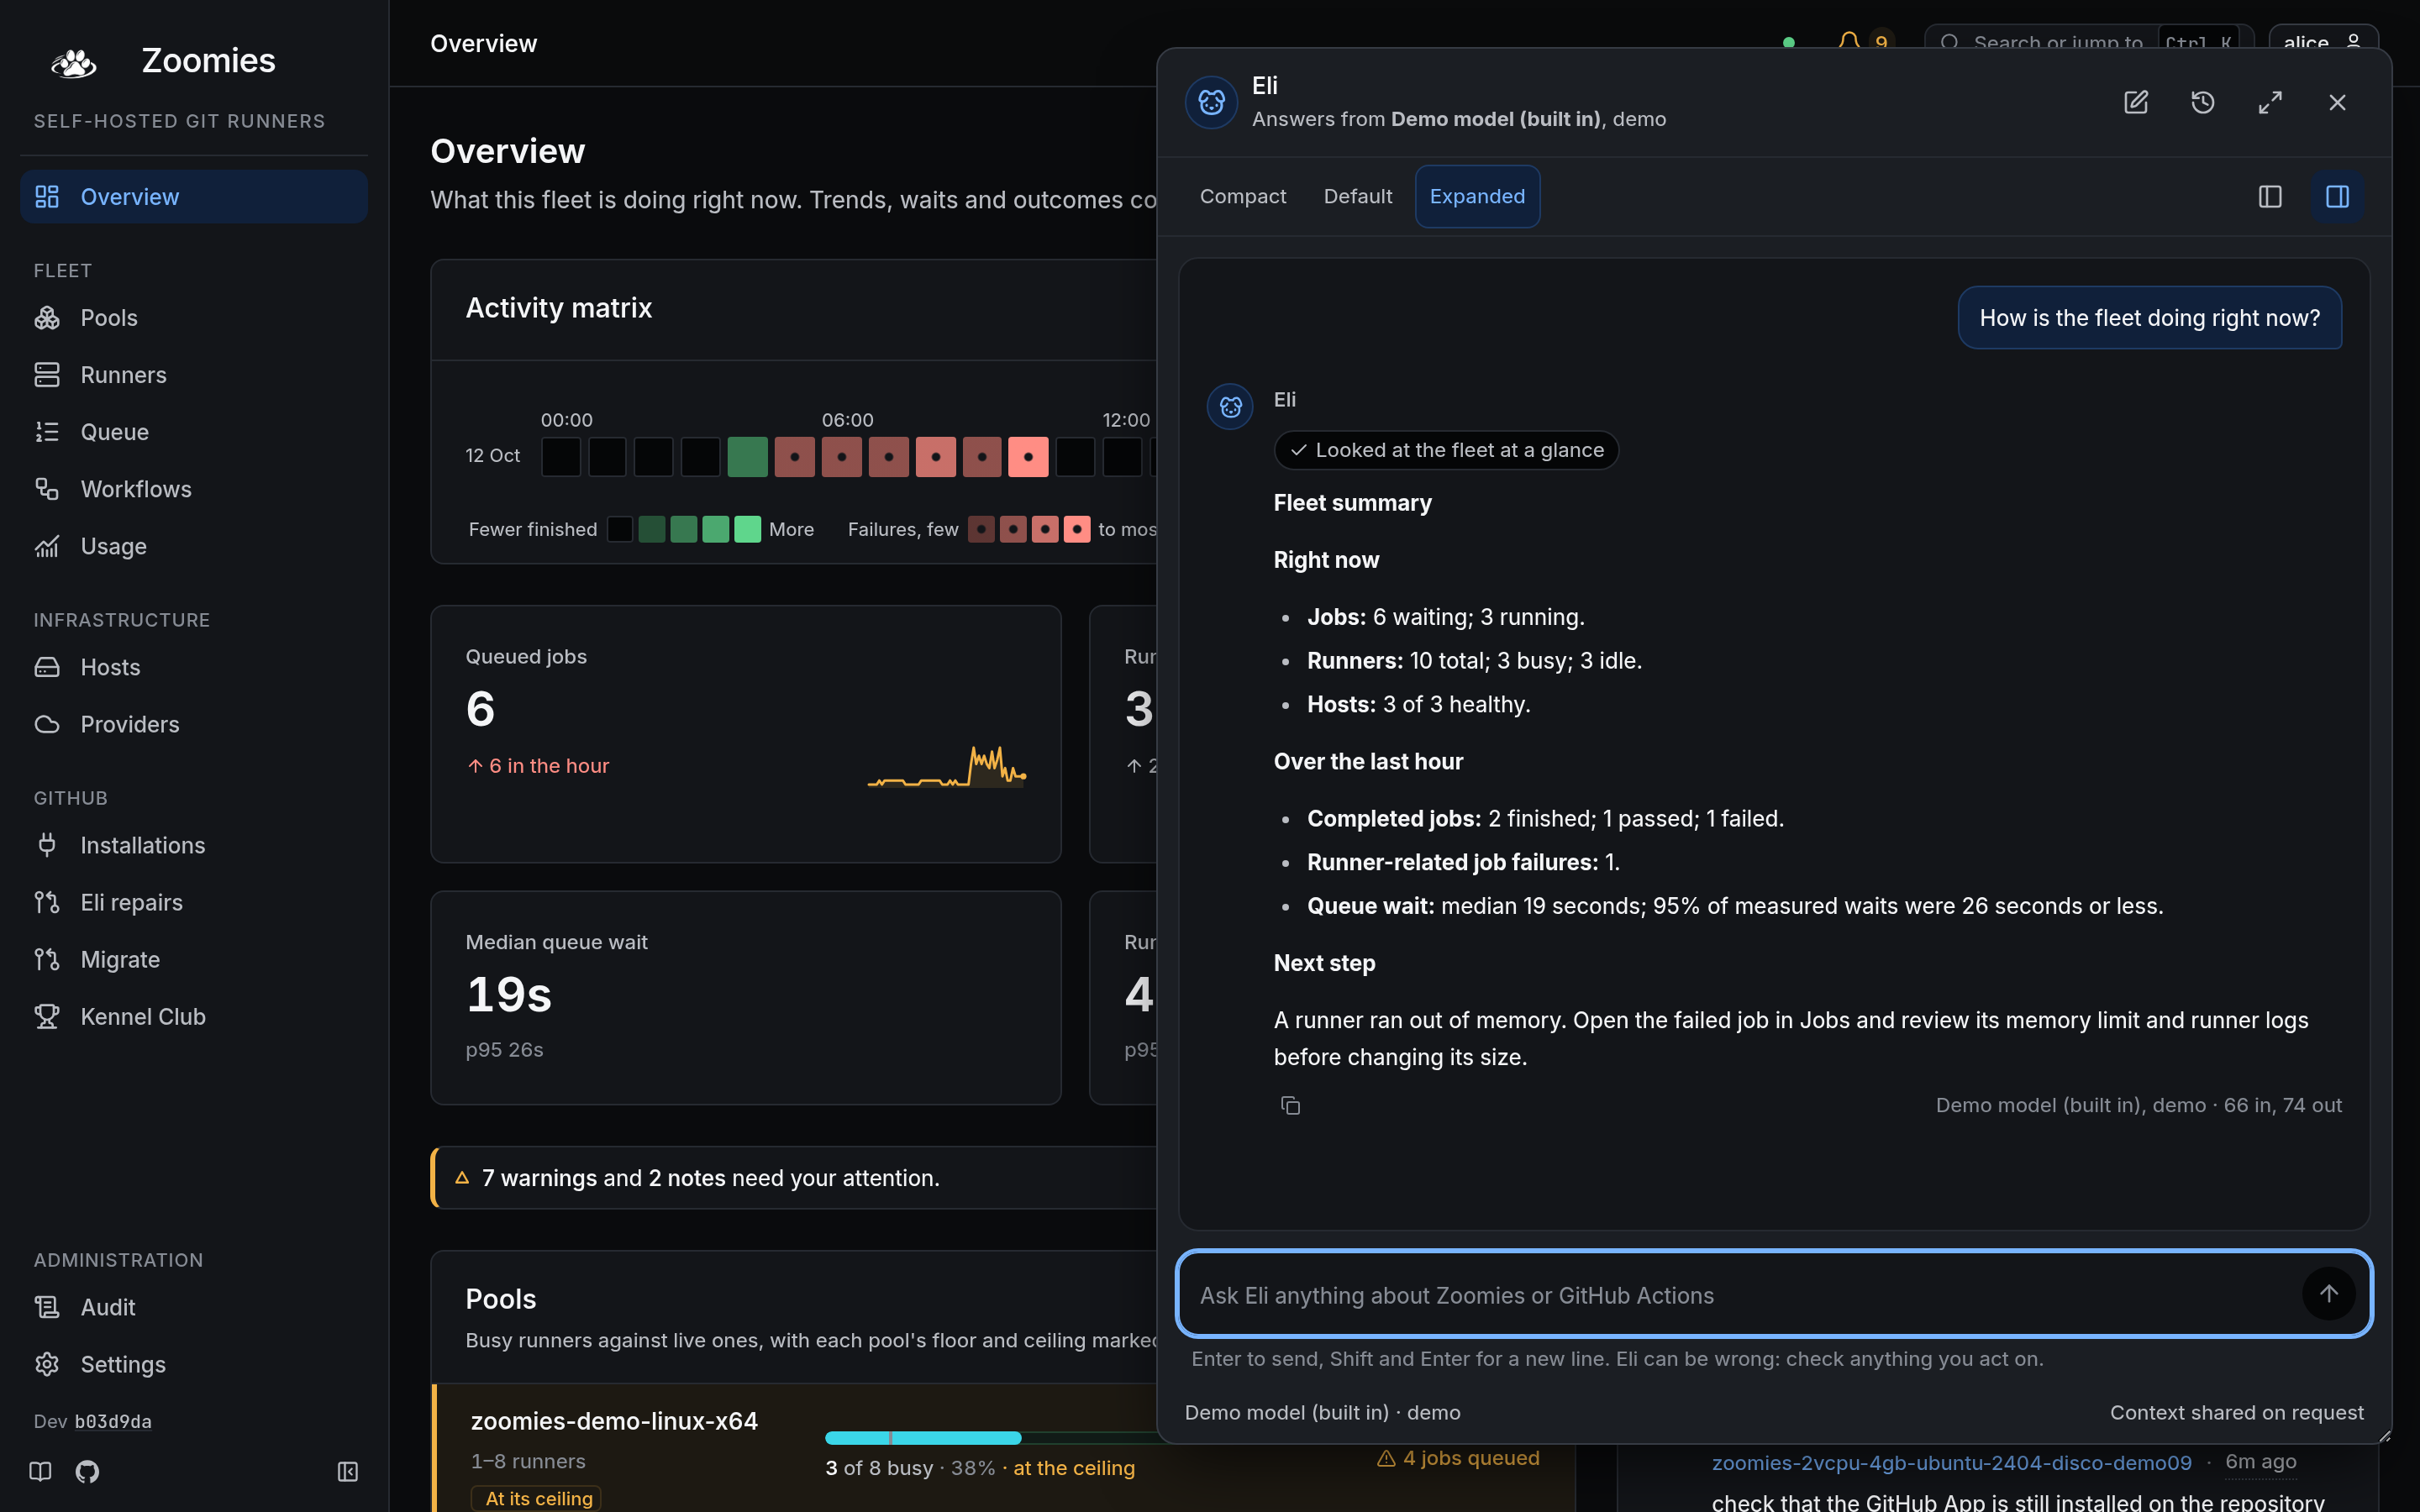The image size is (2420, 1512).
Task: Open Providers under Infrastructure
Action: (193, 724)
